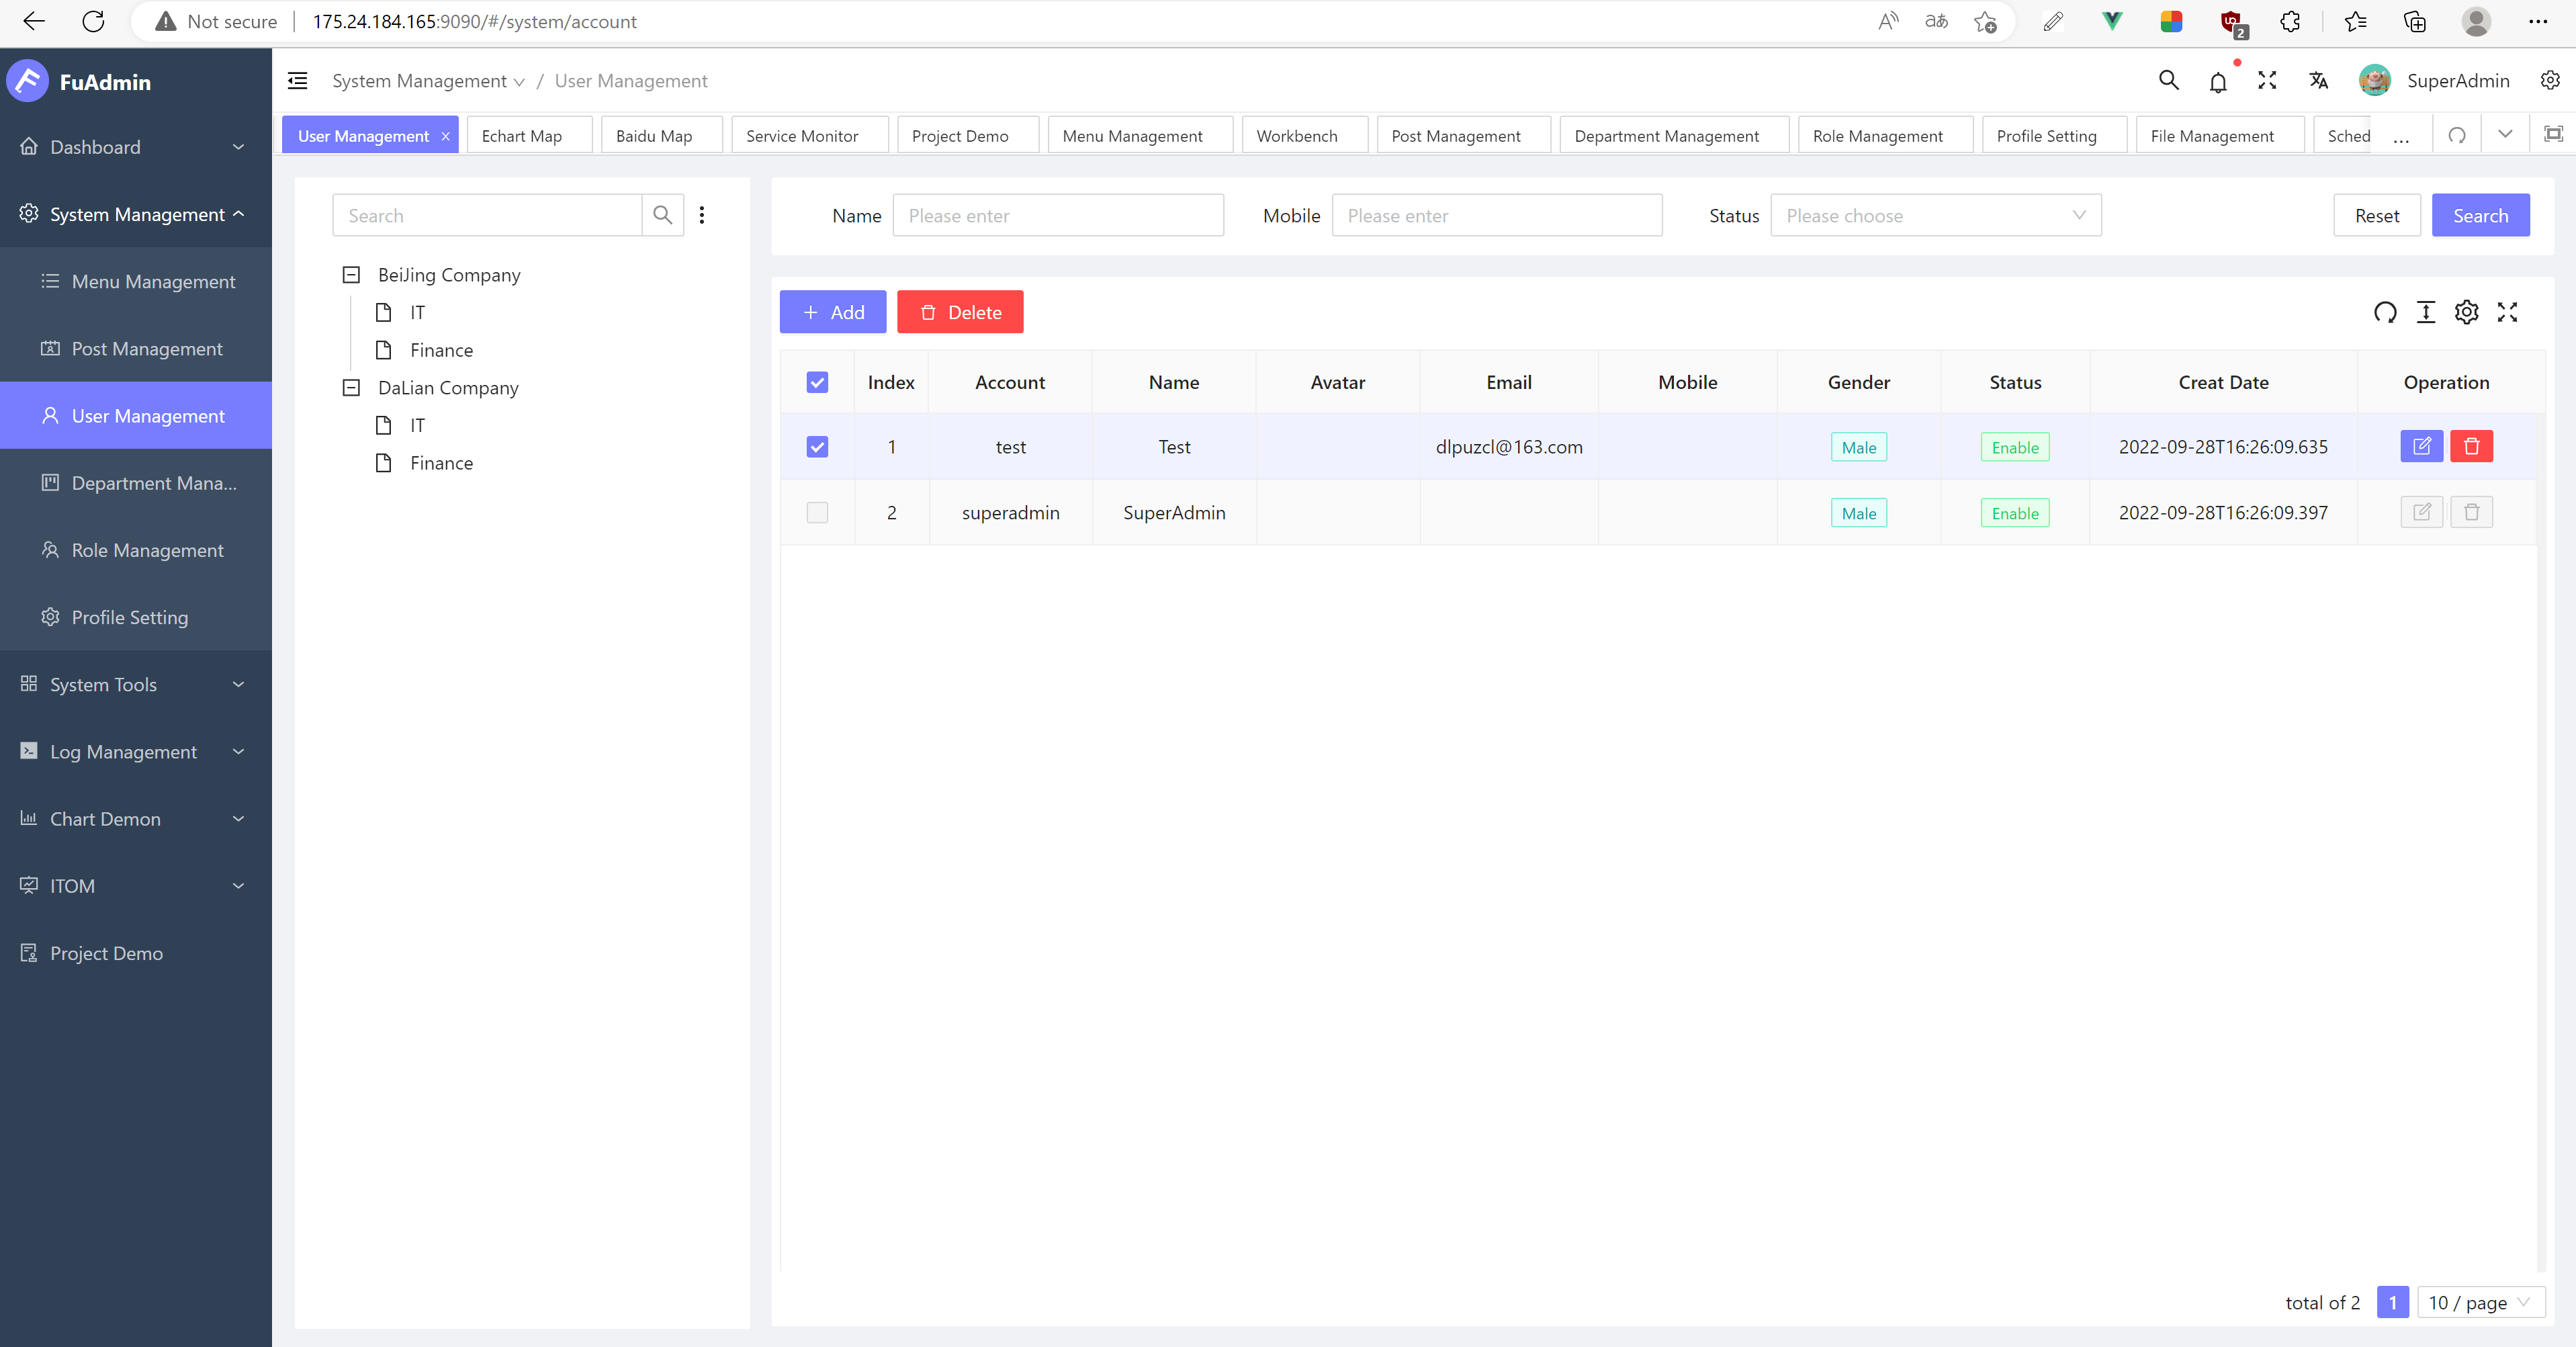Collapse sidebar with menu fold icon
Viewport: 2576px width, 1347px height.
(298, 81)
